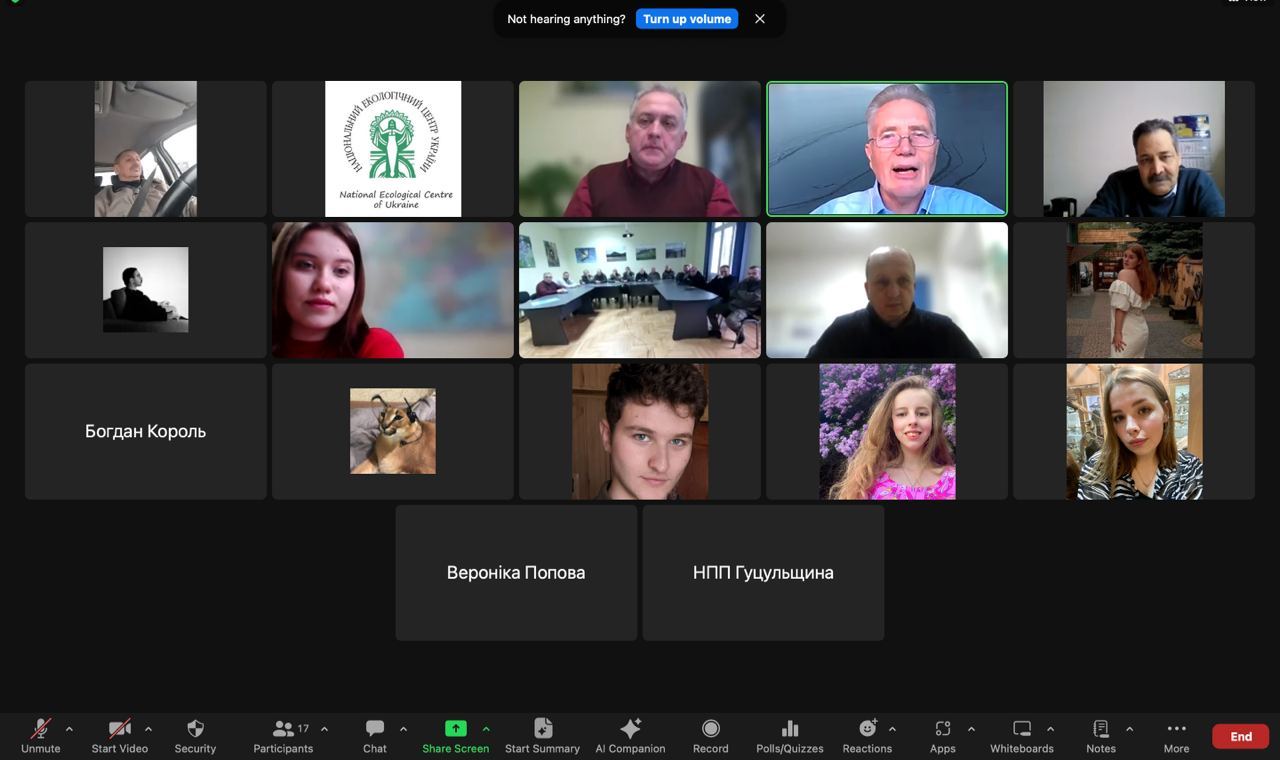Unmute the microphone

(41, 730)
